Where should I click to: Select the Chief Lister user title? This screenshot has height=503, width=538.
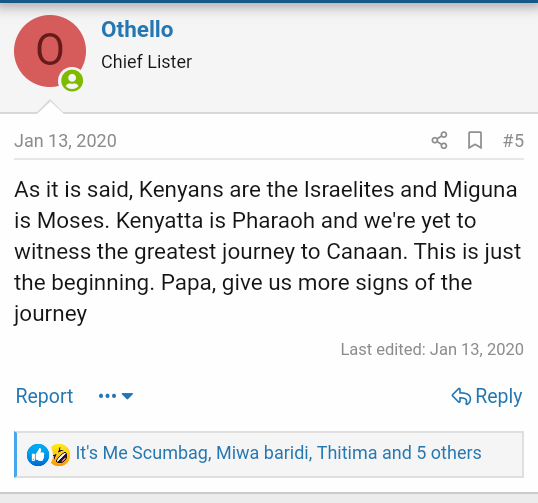point(147,62)
